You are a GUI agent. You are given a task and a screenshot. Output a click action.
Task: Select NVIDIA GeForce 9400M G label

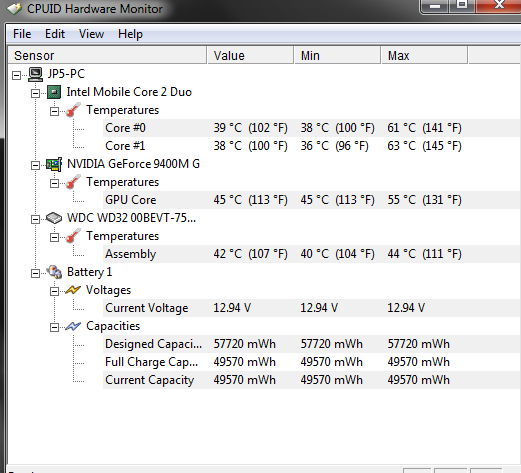pos(133,164)
